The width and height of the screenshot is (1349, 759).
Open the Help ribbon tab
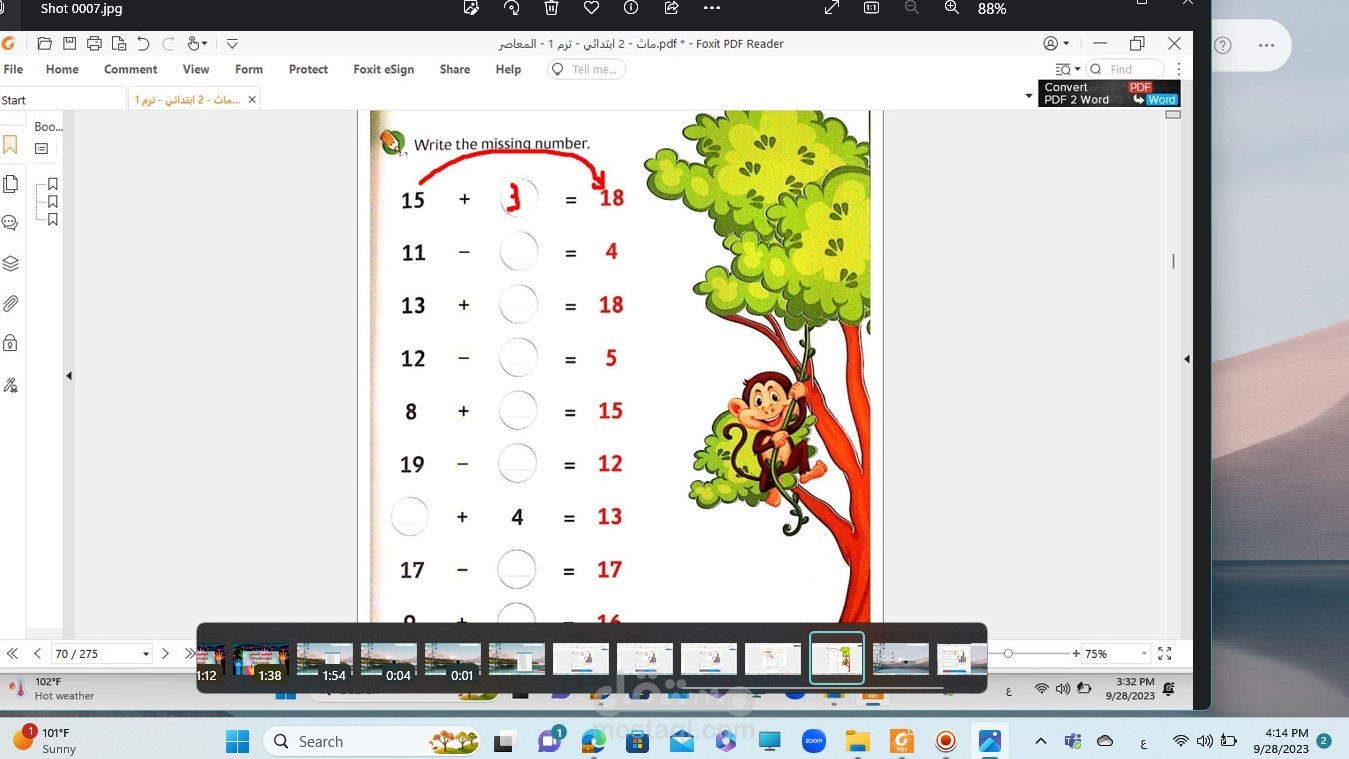508,69
